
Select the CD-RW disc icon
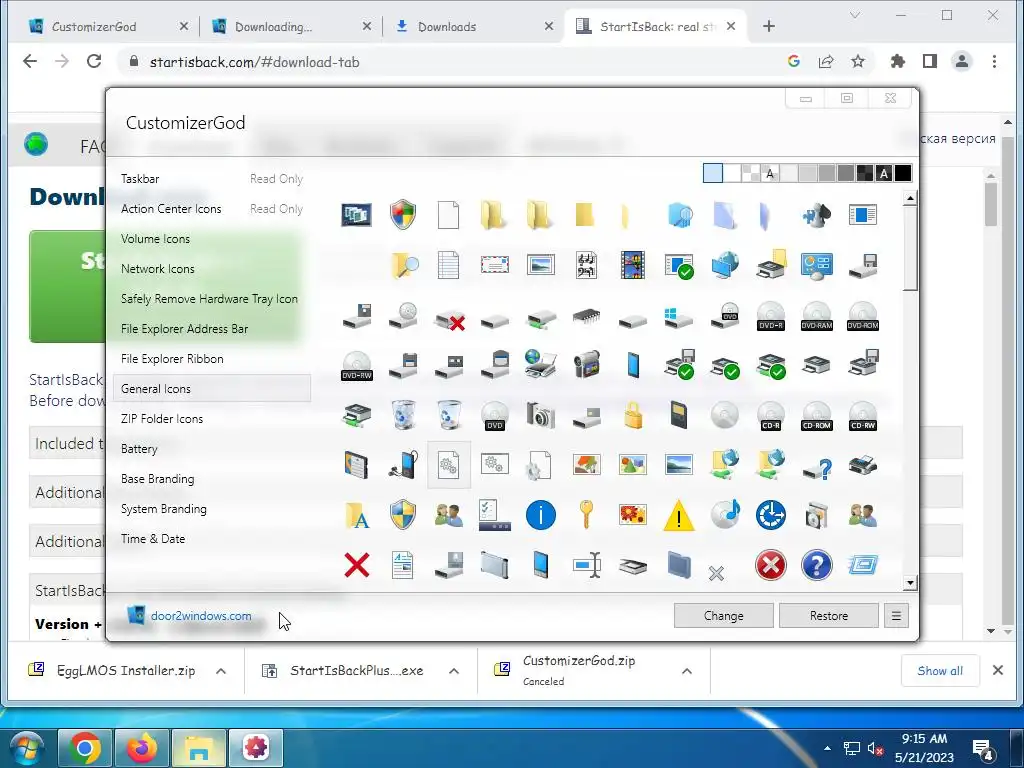coord(863,416)
